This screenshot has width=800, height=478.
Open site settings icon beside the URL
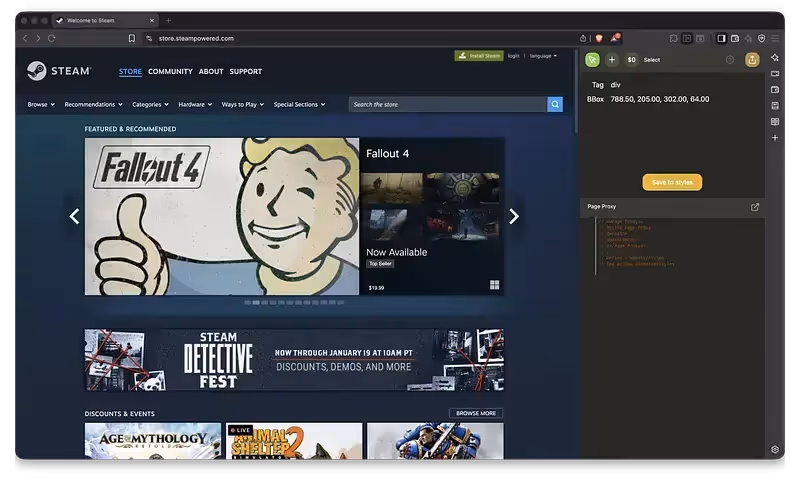pyautogui.click(x=149, y=38)
